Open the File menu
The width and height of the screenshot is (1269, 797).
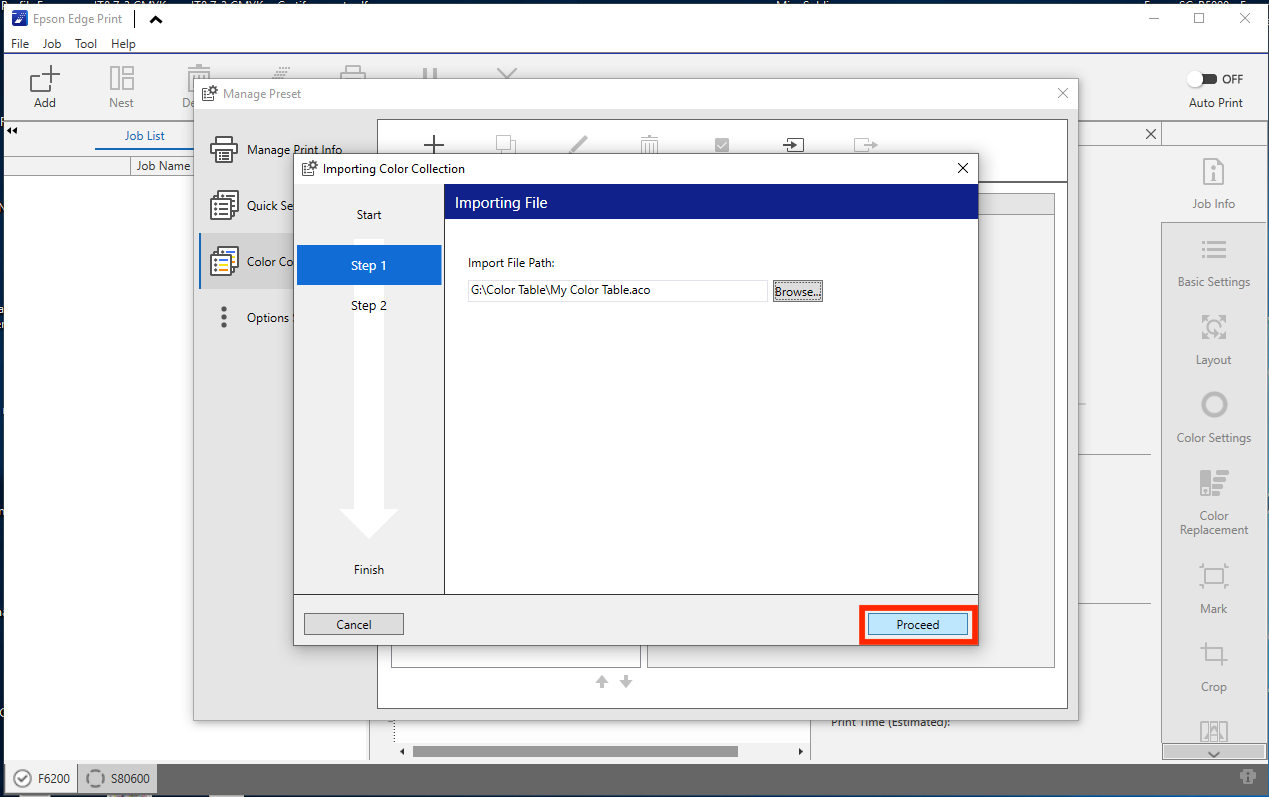20,44
